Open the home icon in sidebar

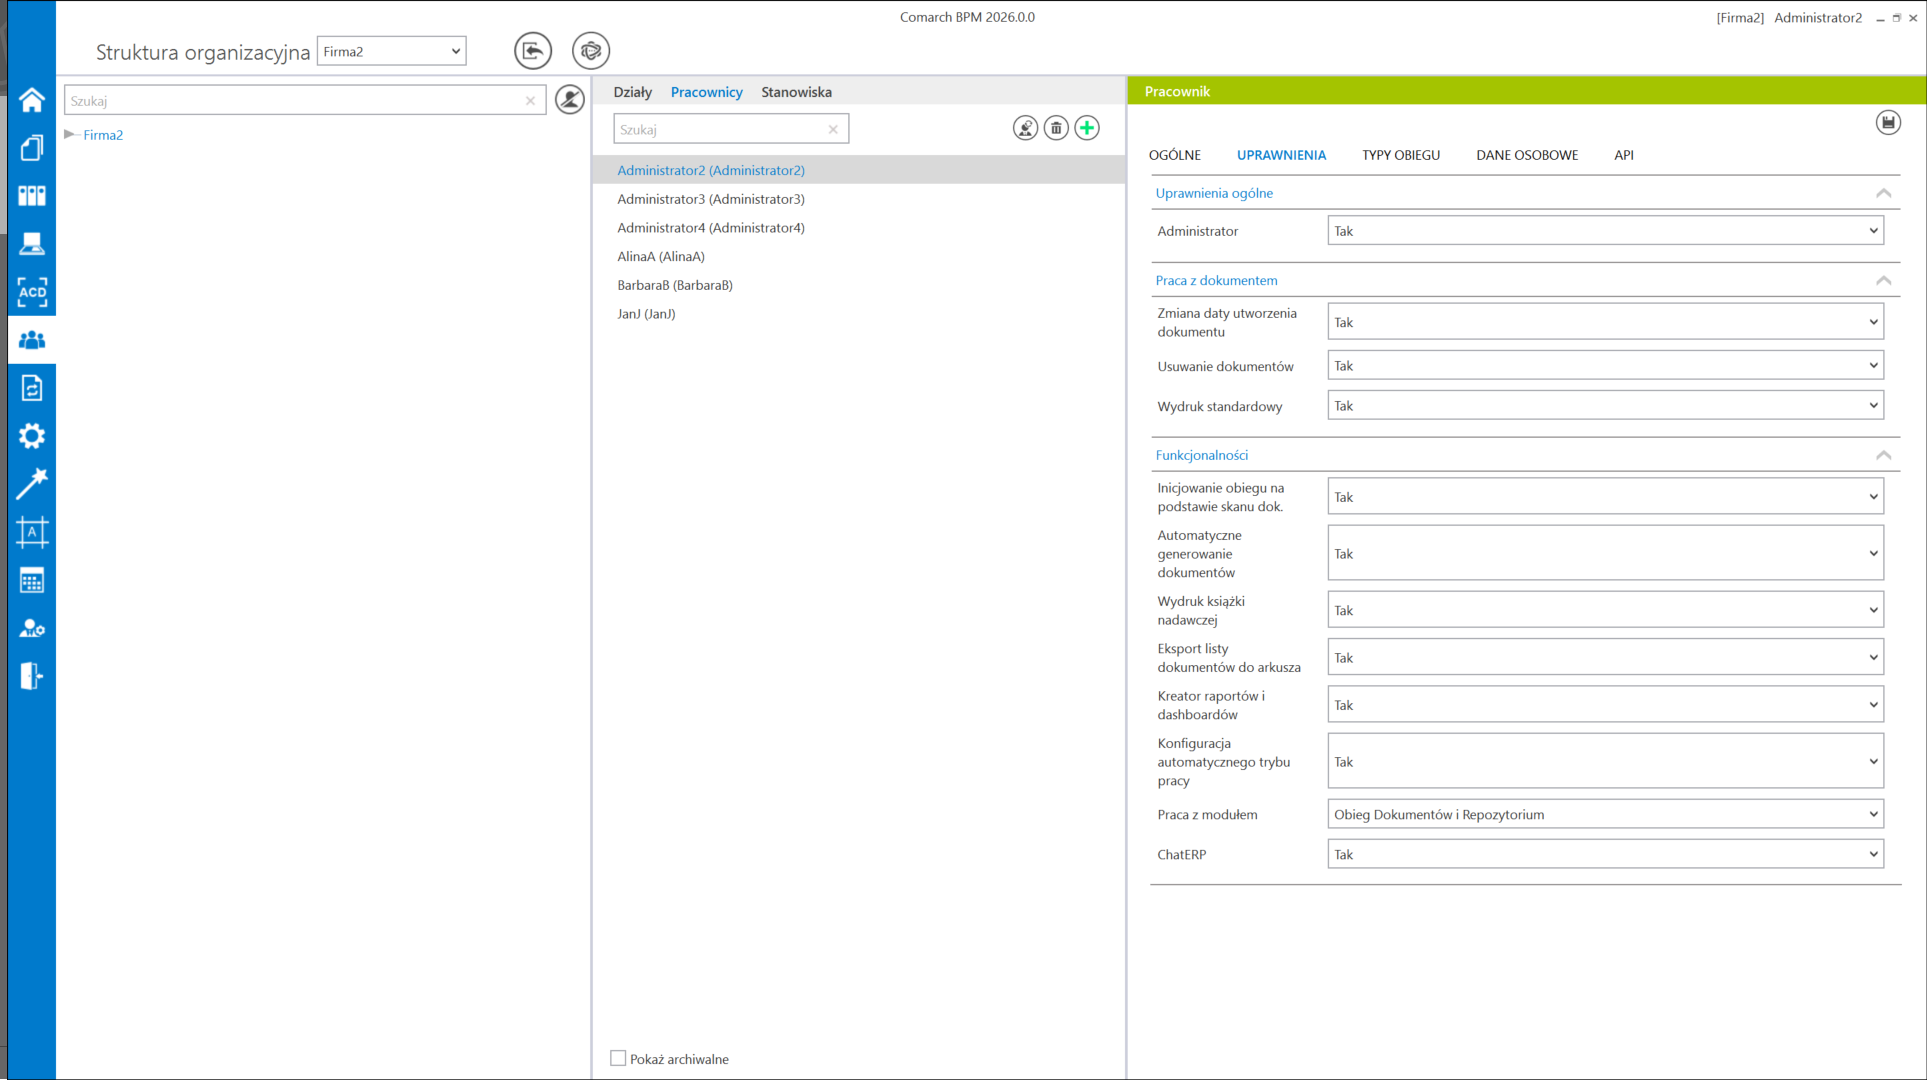point(32,100)
